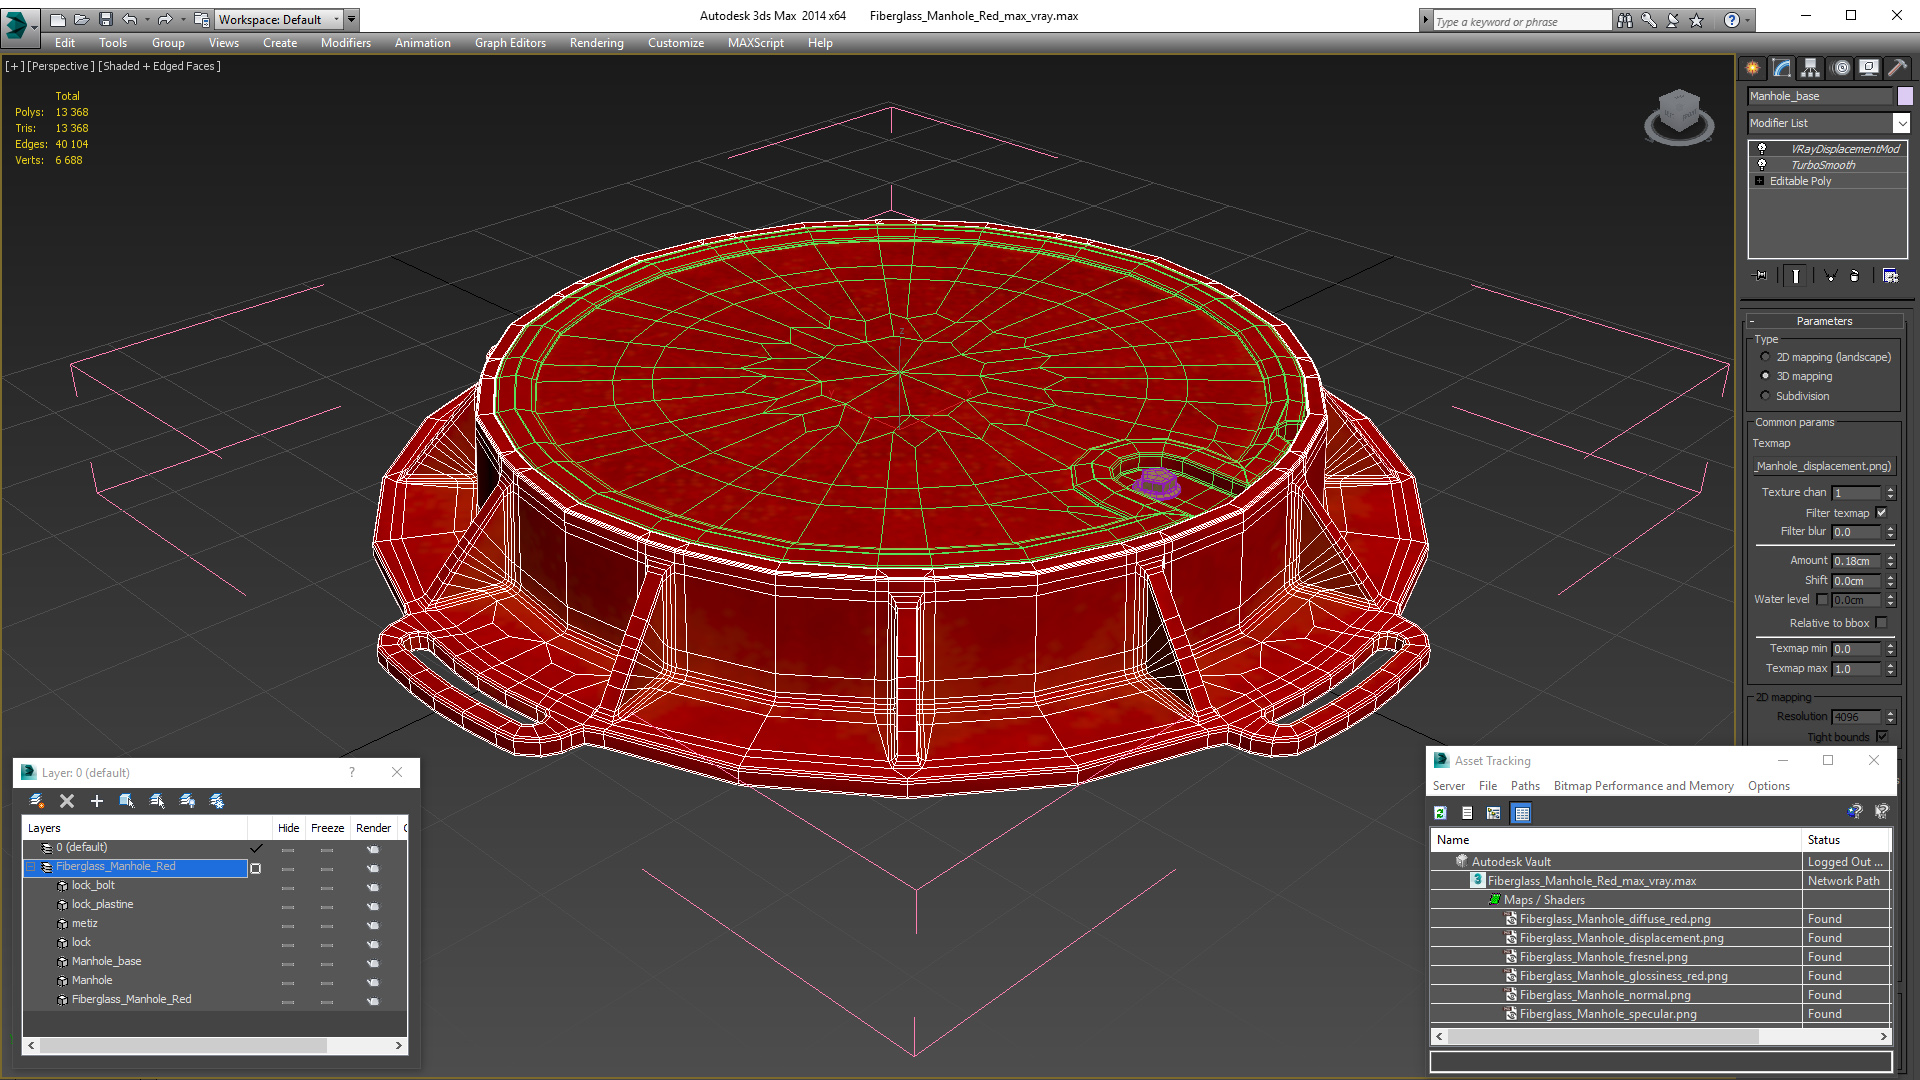Click the Freeze column header
Screen dimensions: 1920x1080
point(327,828)
